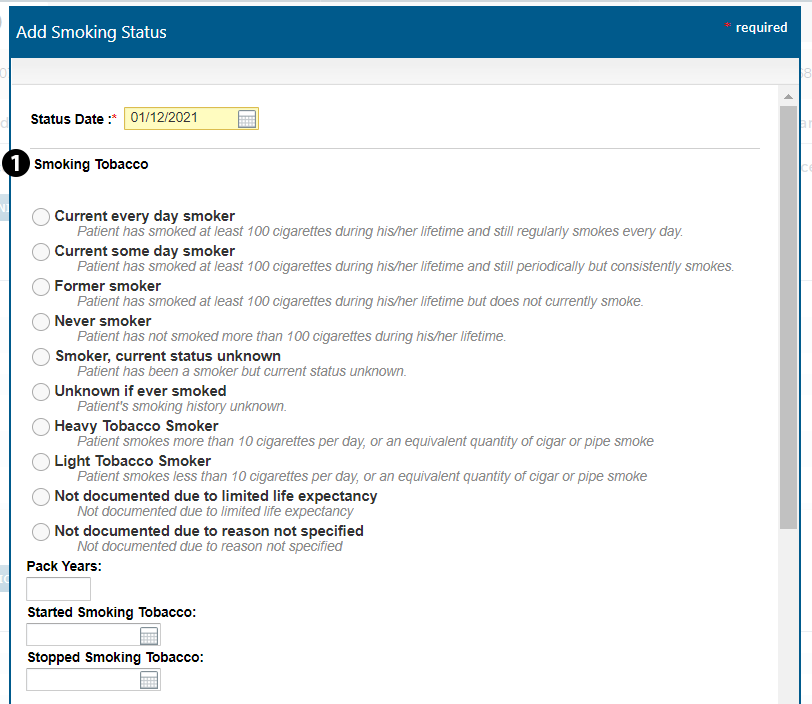The width and height of the screenshot is (812, 704).
Task: Click the Status Date input field
Action: (180, 119)
